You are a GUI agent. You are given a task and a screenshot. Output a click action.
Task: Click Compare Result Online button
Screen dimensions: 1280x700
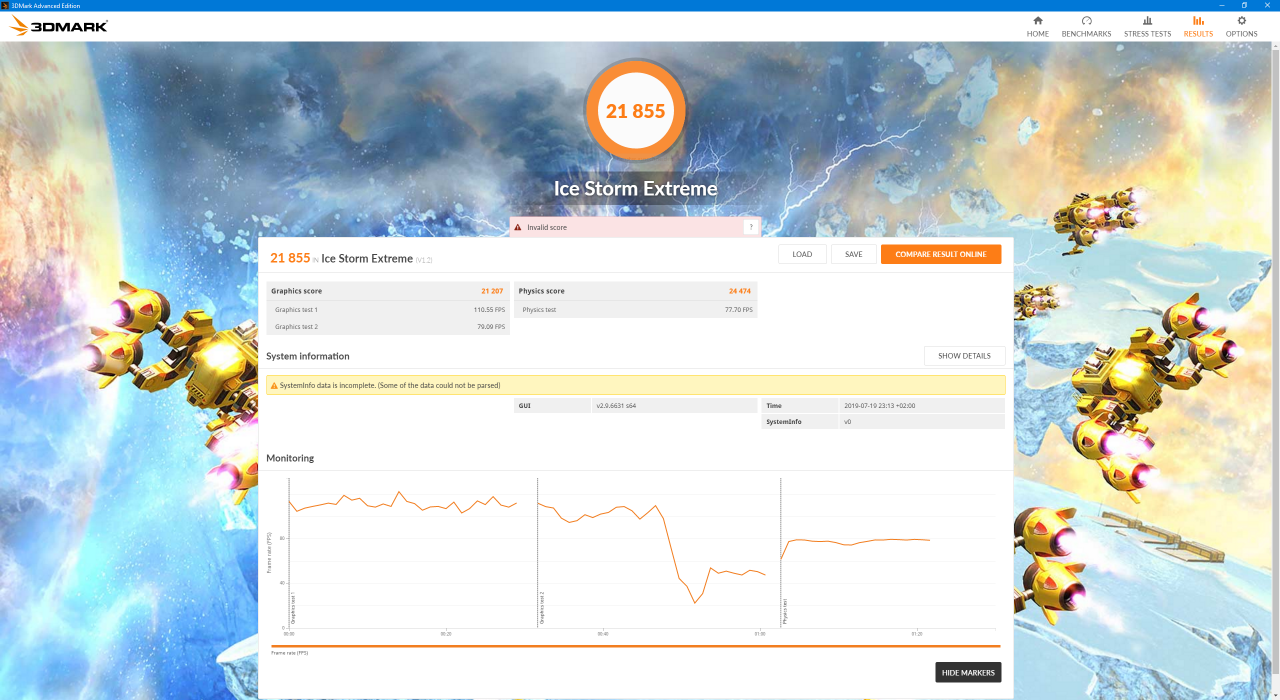940,254
